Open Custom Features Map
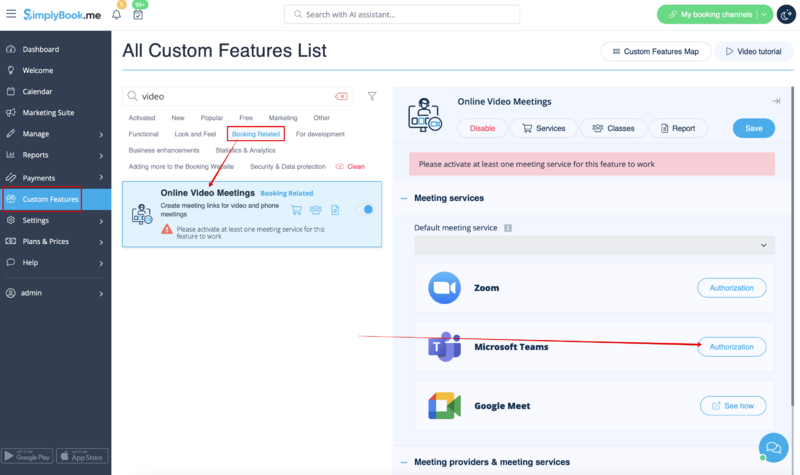The image size is (800, 475). point(656,52)
